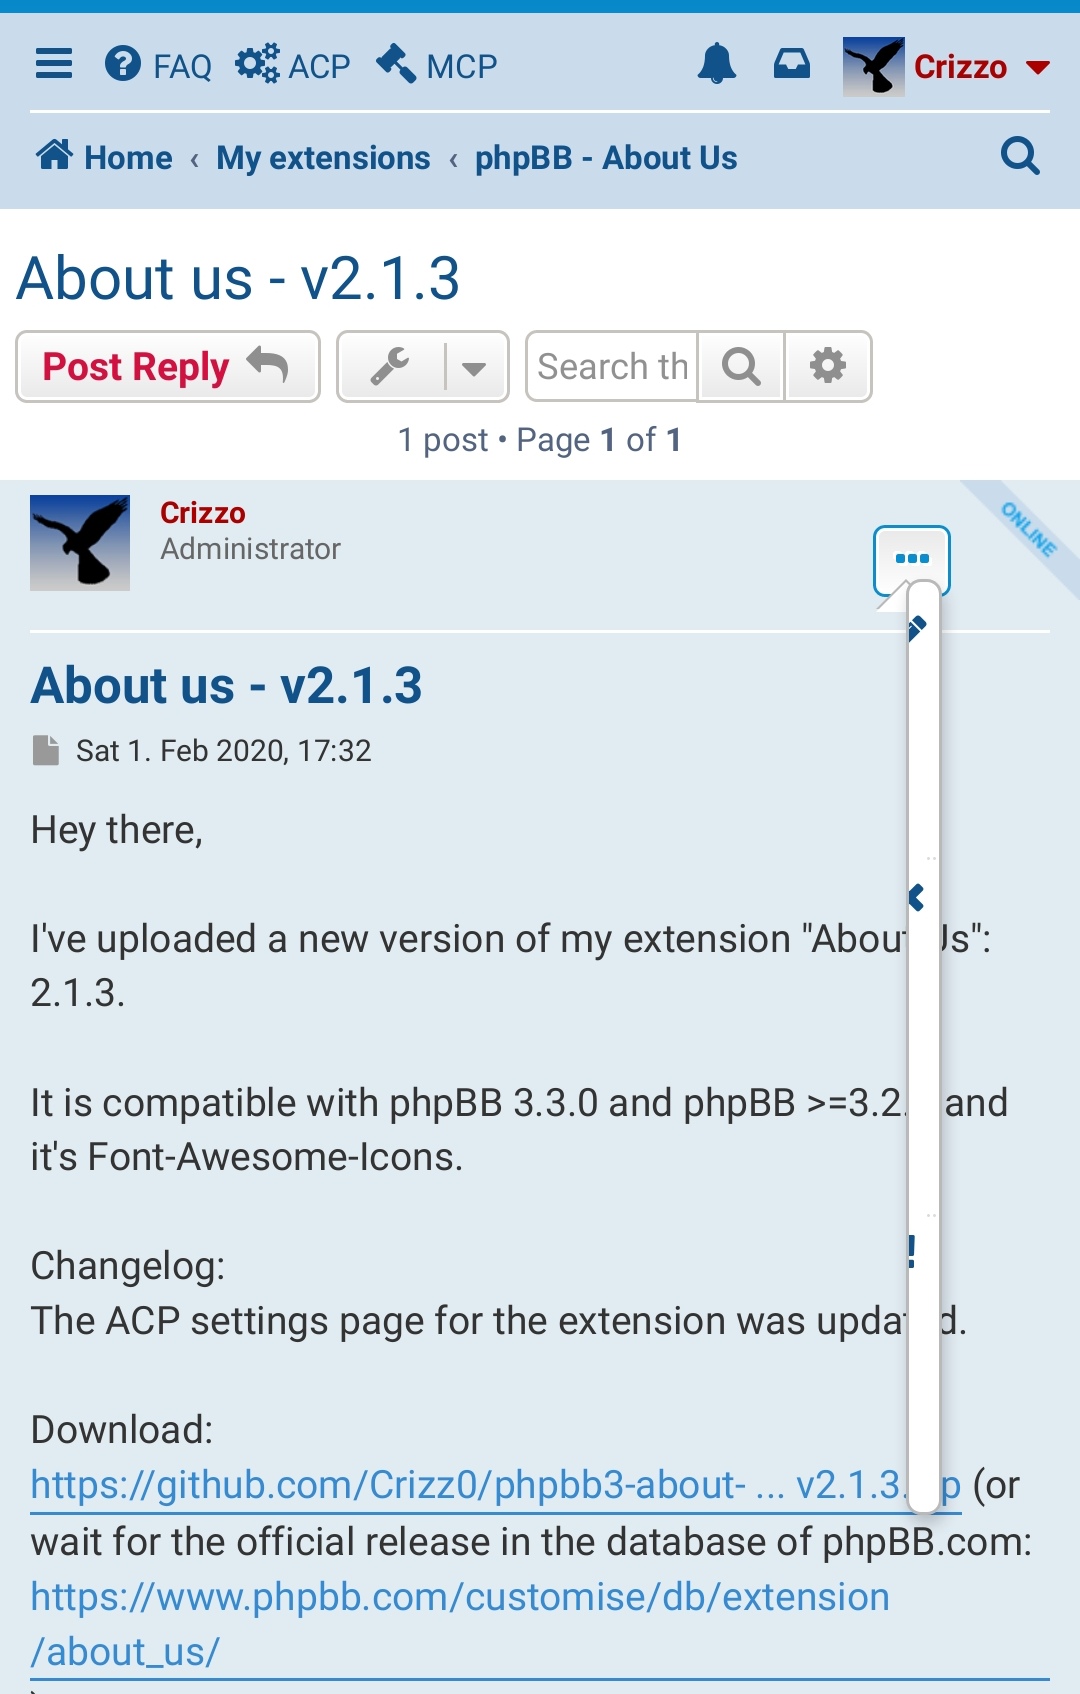Screen dimensions: 1080x1694
Task: Click the magnifier search icon in breadcrumb bar
Action: click(x=1020, y=156)
